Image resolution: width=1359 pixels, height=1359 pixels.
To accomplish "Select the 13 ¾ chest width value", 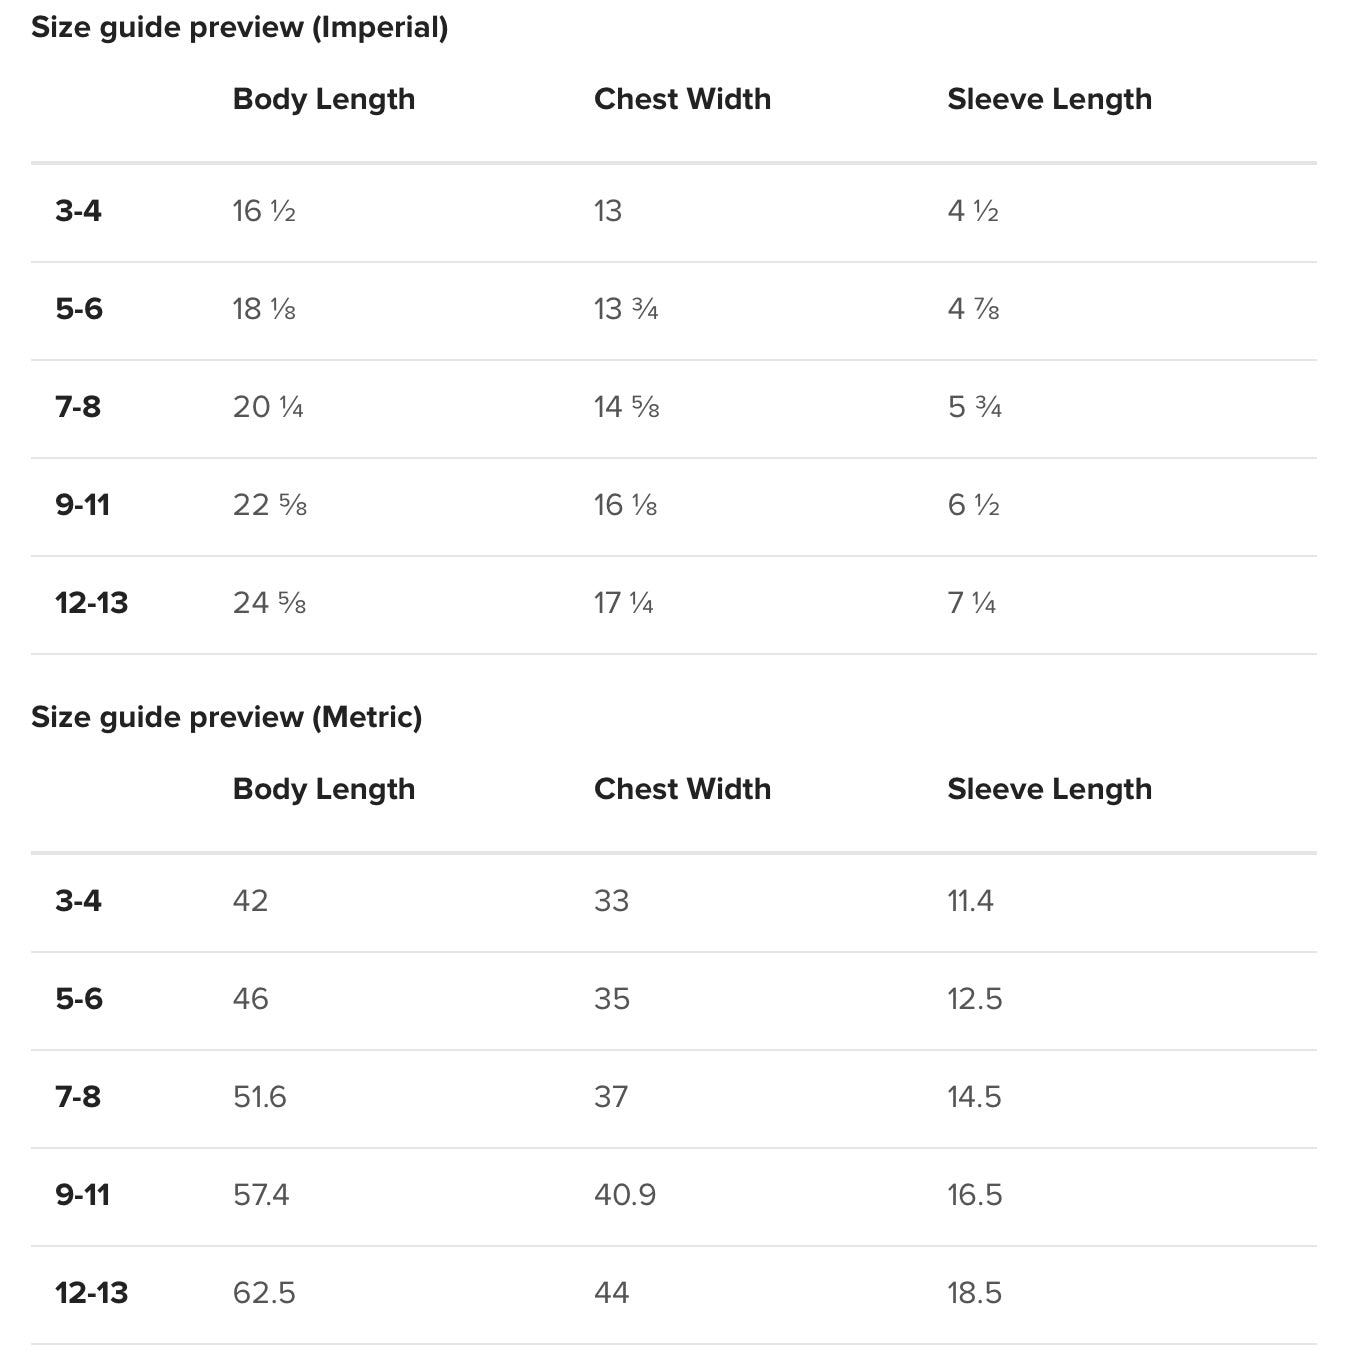I will click(626, 309).
